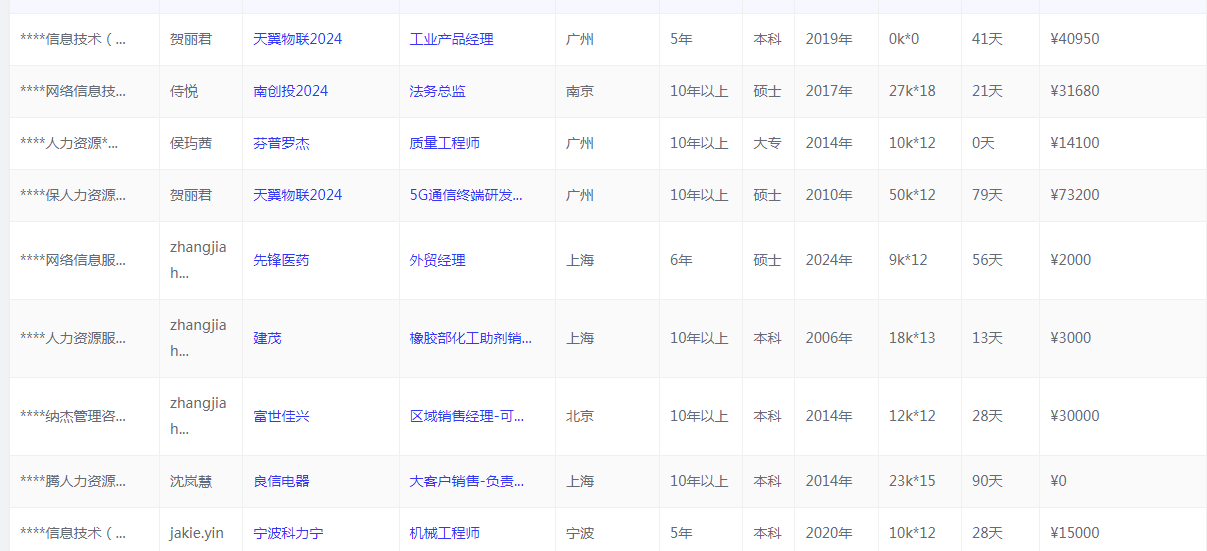Click zhangjiah... in the 先锋医药 row
This screenshot has width=1207, height=551.
coord(198,260)
